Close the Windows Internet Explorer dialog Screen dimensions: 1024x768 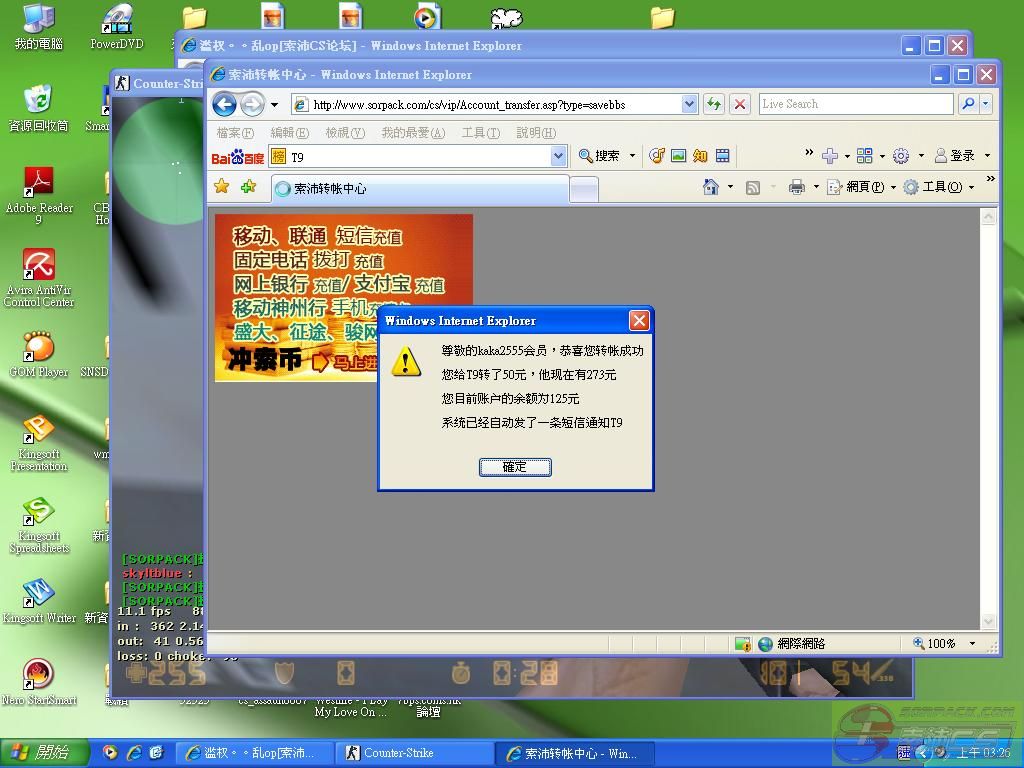click(639, 320)
